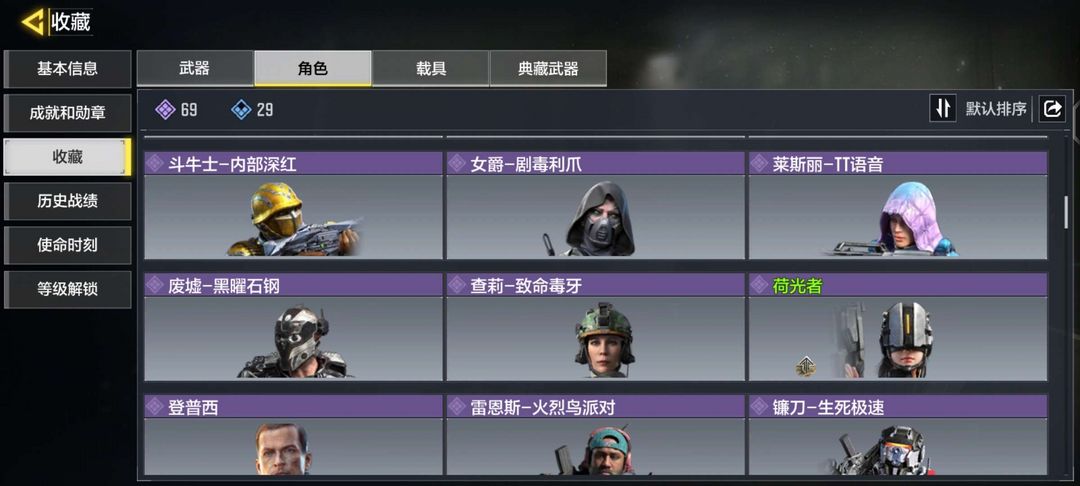Viewport: 1080px width, 486px height.
Task: Click the emblem badge on 荷光者 card
Action: 805,366
